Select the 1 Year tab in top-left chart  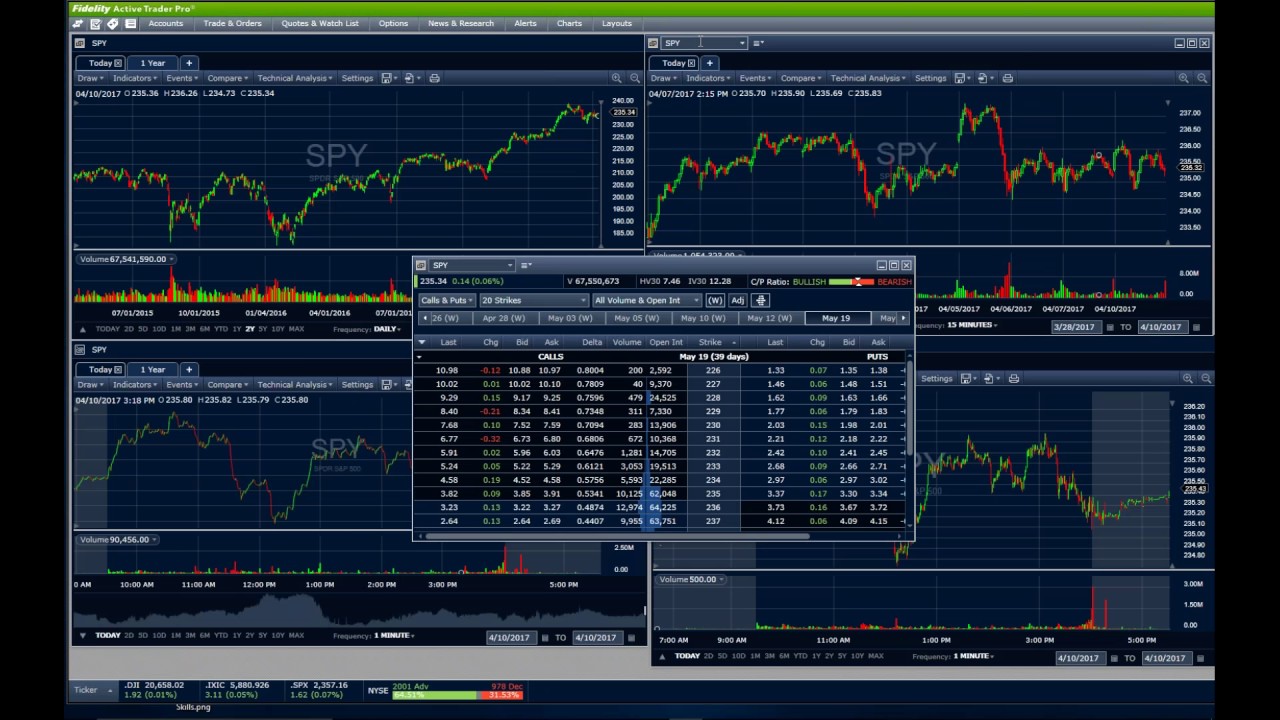point(153,63)
